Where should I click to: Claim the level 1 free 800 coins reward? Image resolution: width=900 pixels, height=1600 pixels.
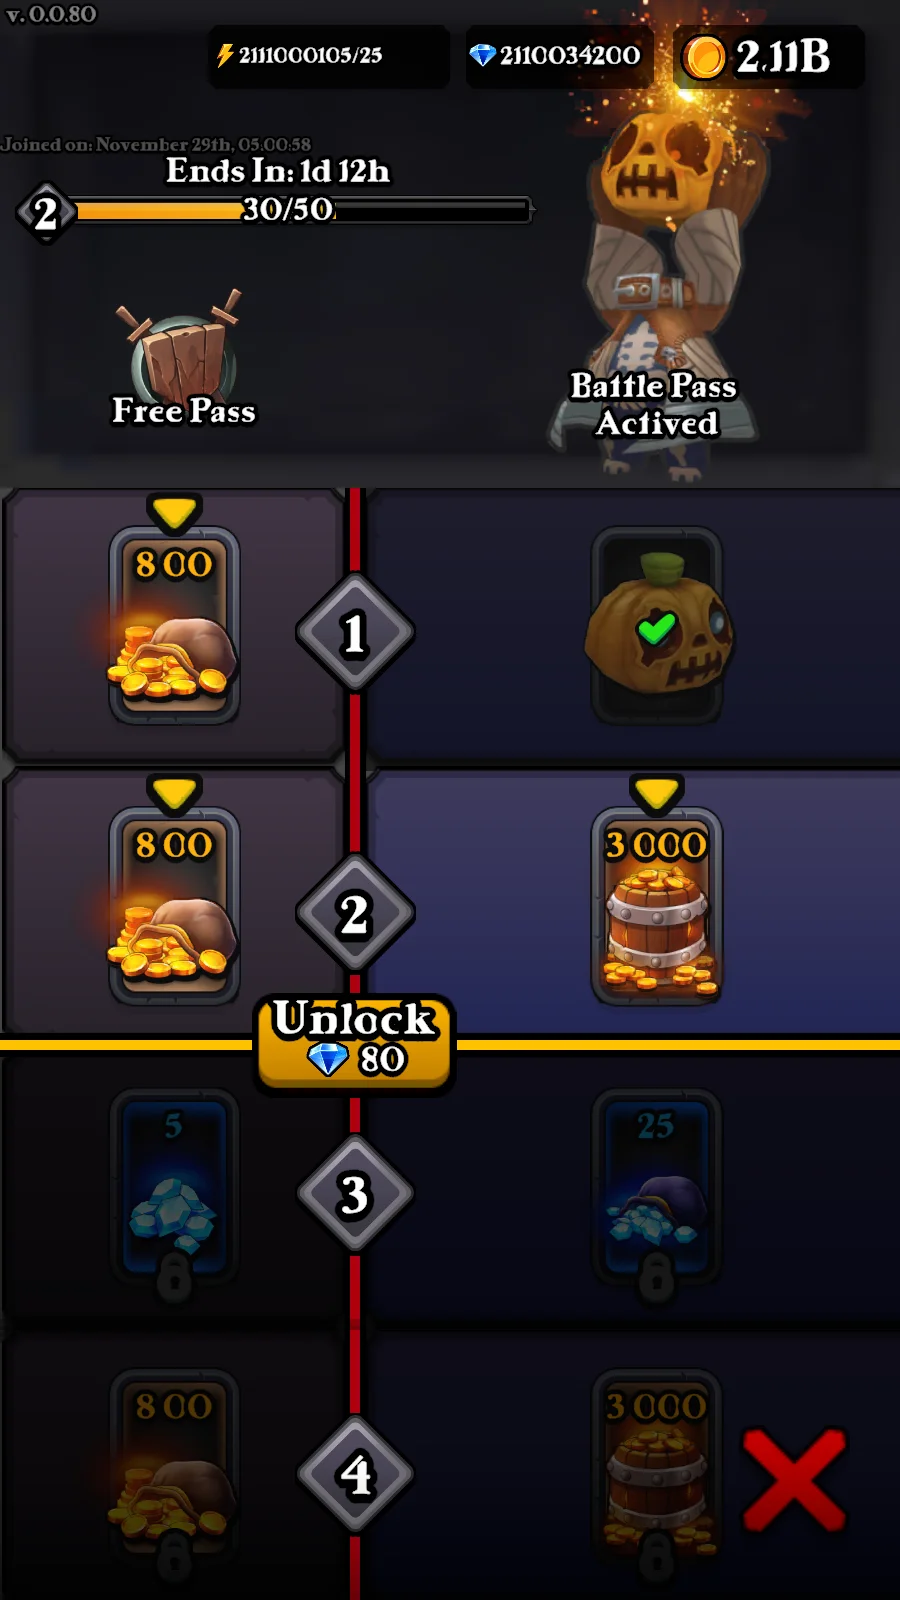(174, 625)
